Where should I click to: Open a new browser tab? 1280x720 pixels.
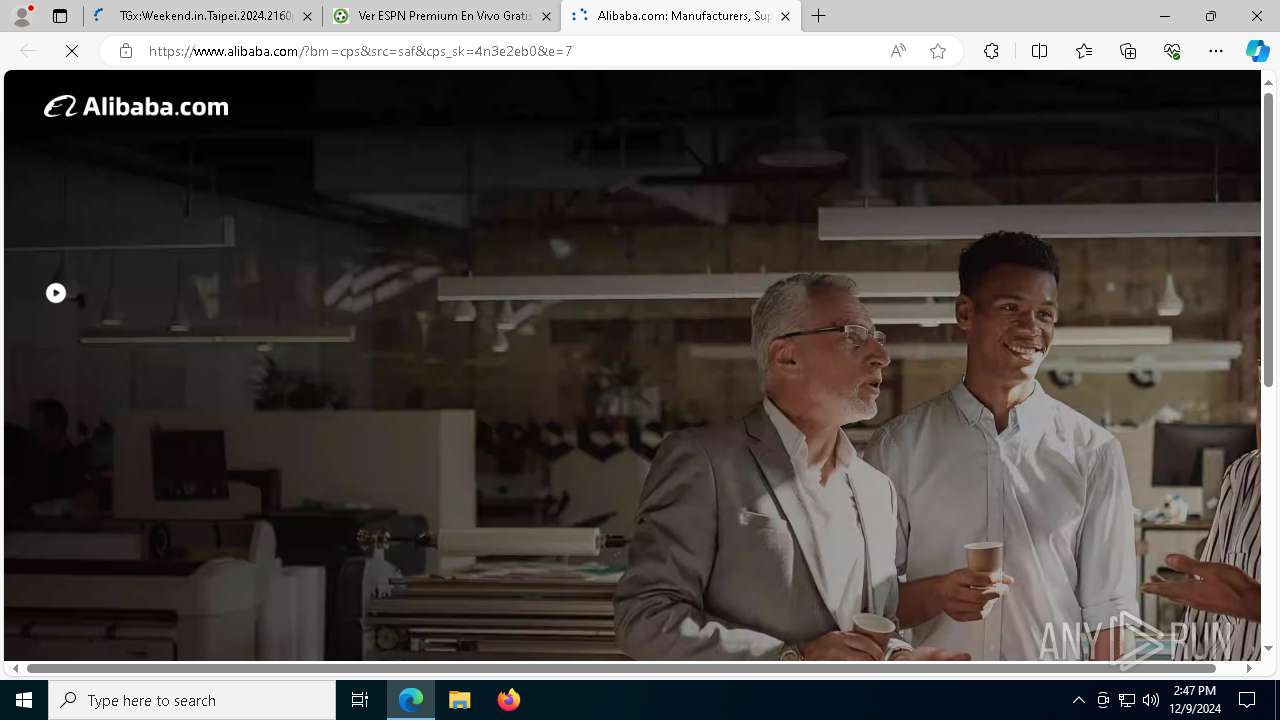(819, 16)
